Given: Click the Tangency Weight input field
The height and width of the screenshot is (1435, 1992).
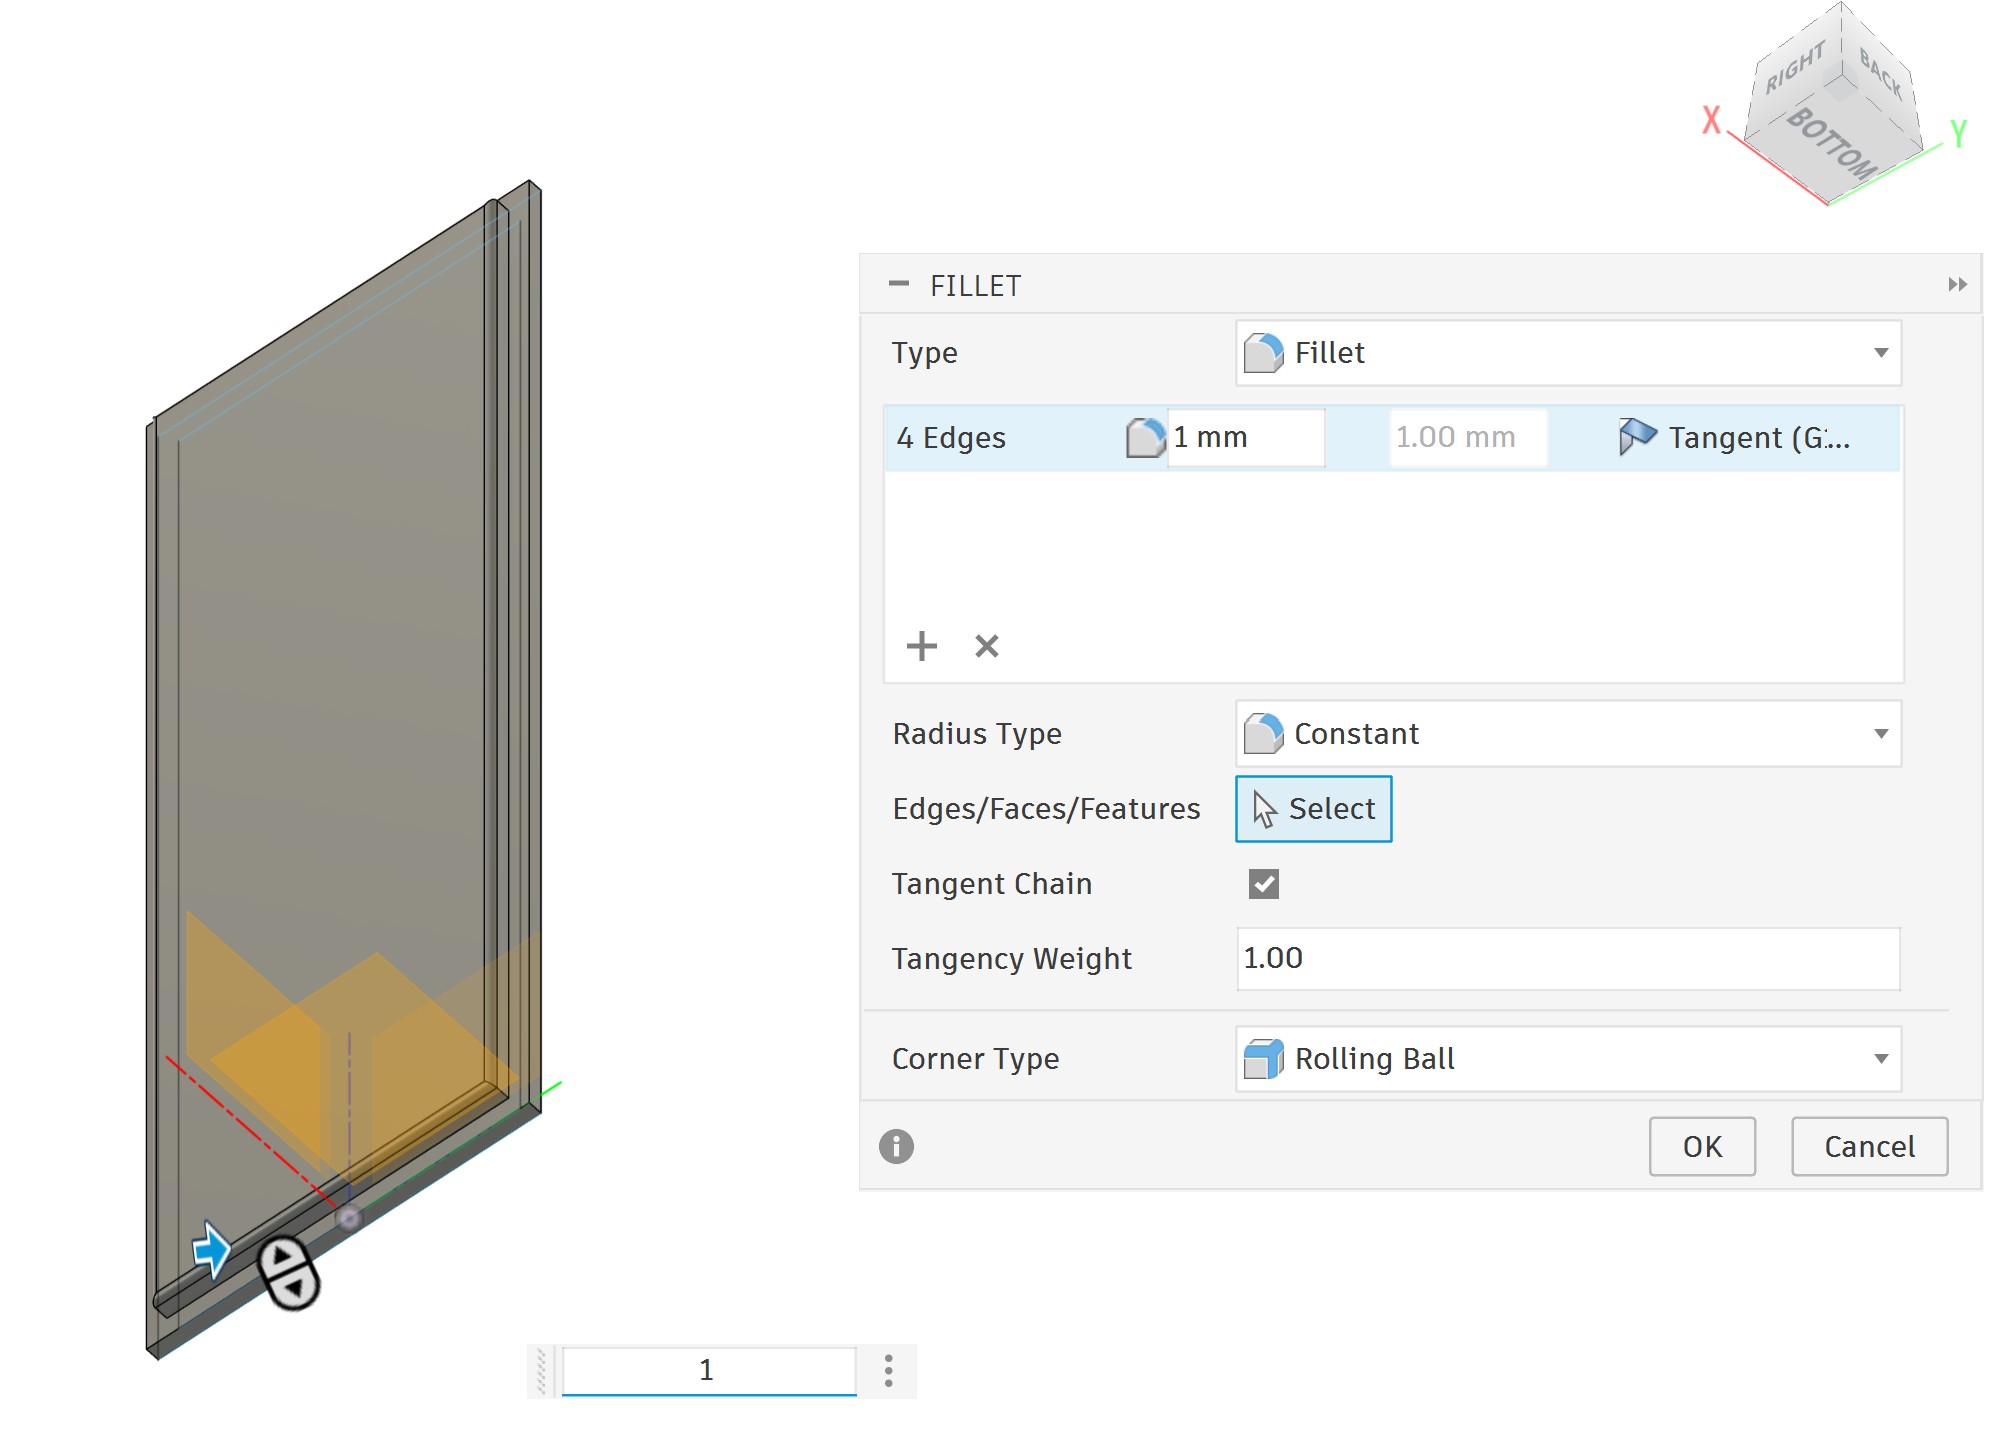Looking at the screenshot, I should click(1567, 959).
